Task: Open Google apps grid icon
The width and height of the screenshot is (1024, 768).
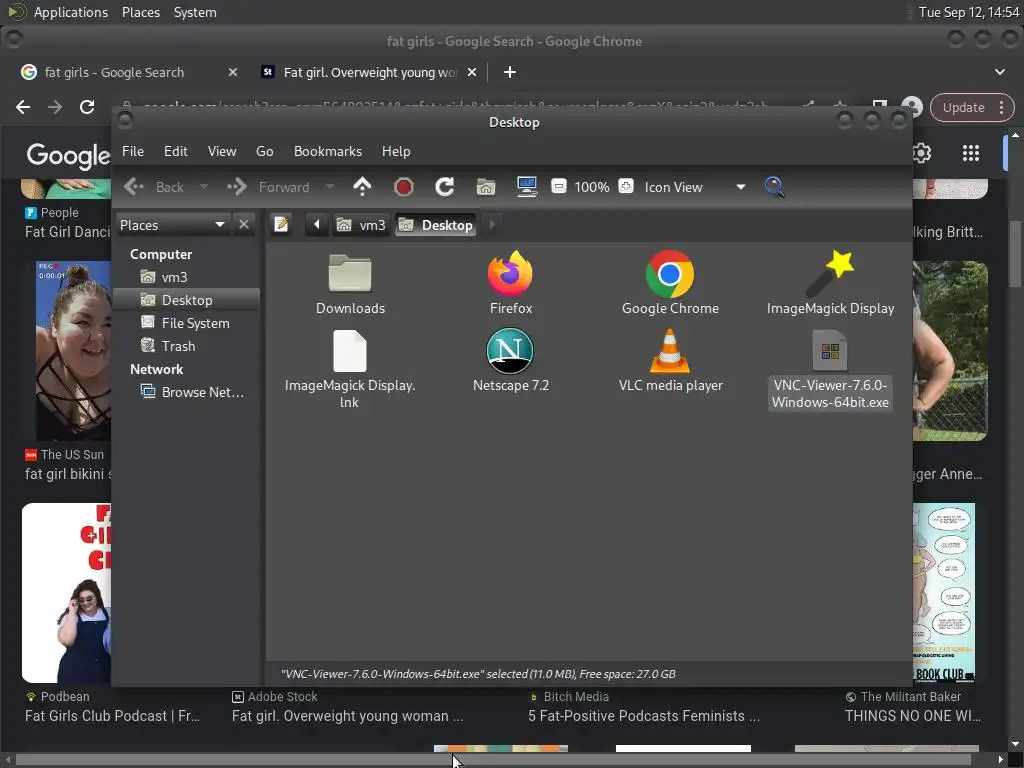Action: coord(970,153)
